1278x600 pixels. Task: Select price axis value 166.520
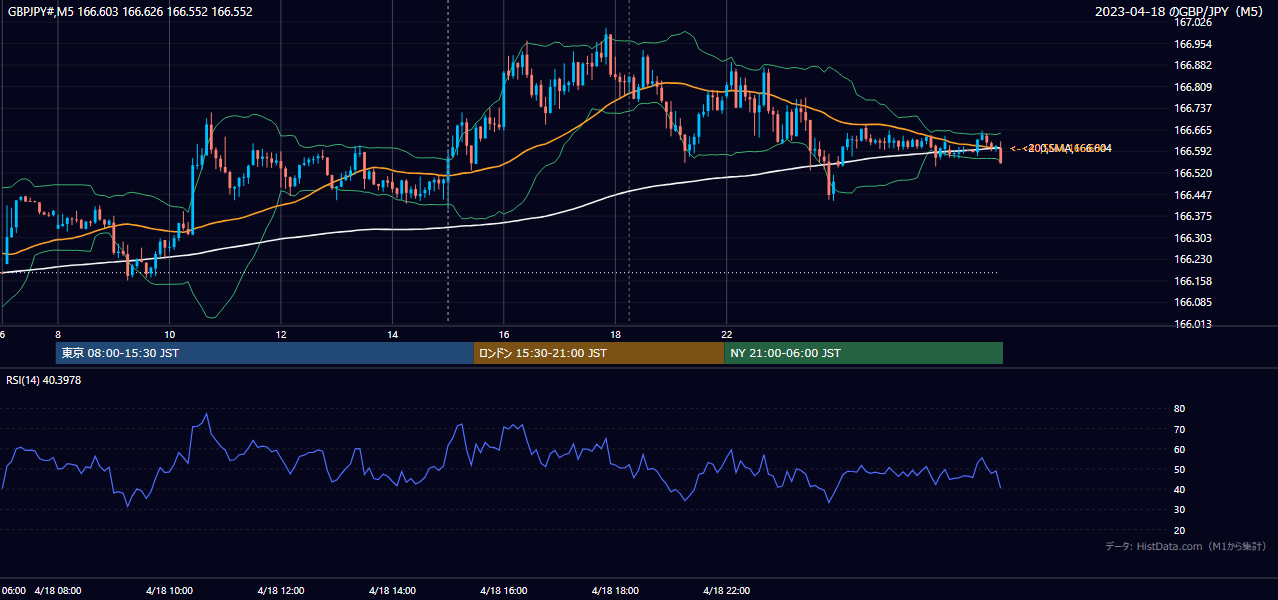pyautogui.click(x=1193, y=173)
